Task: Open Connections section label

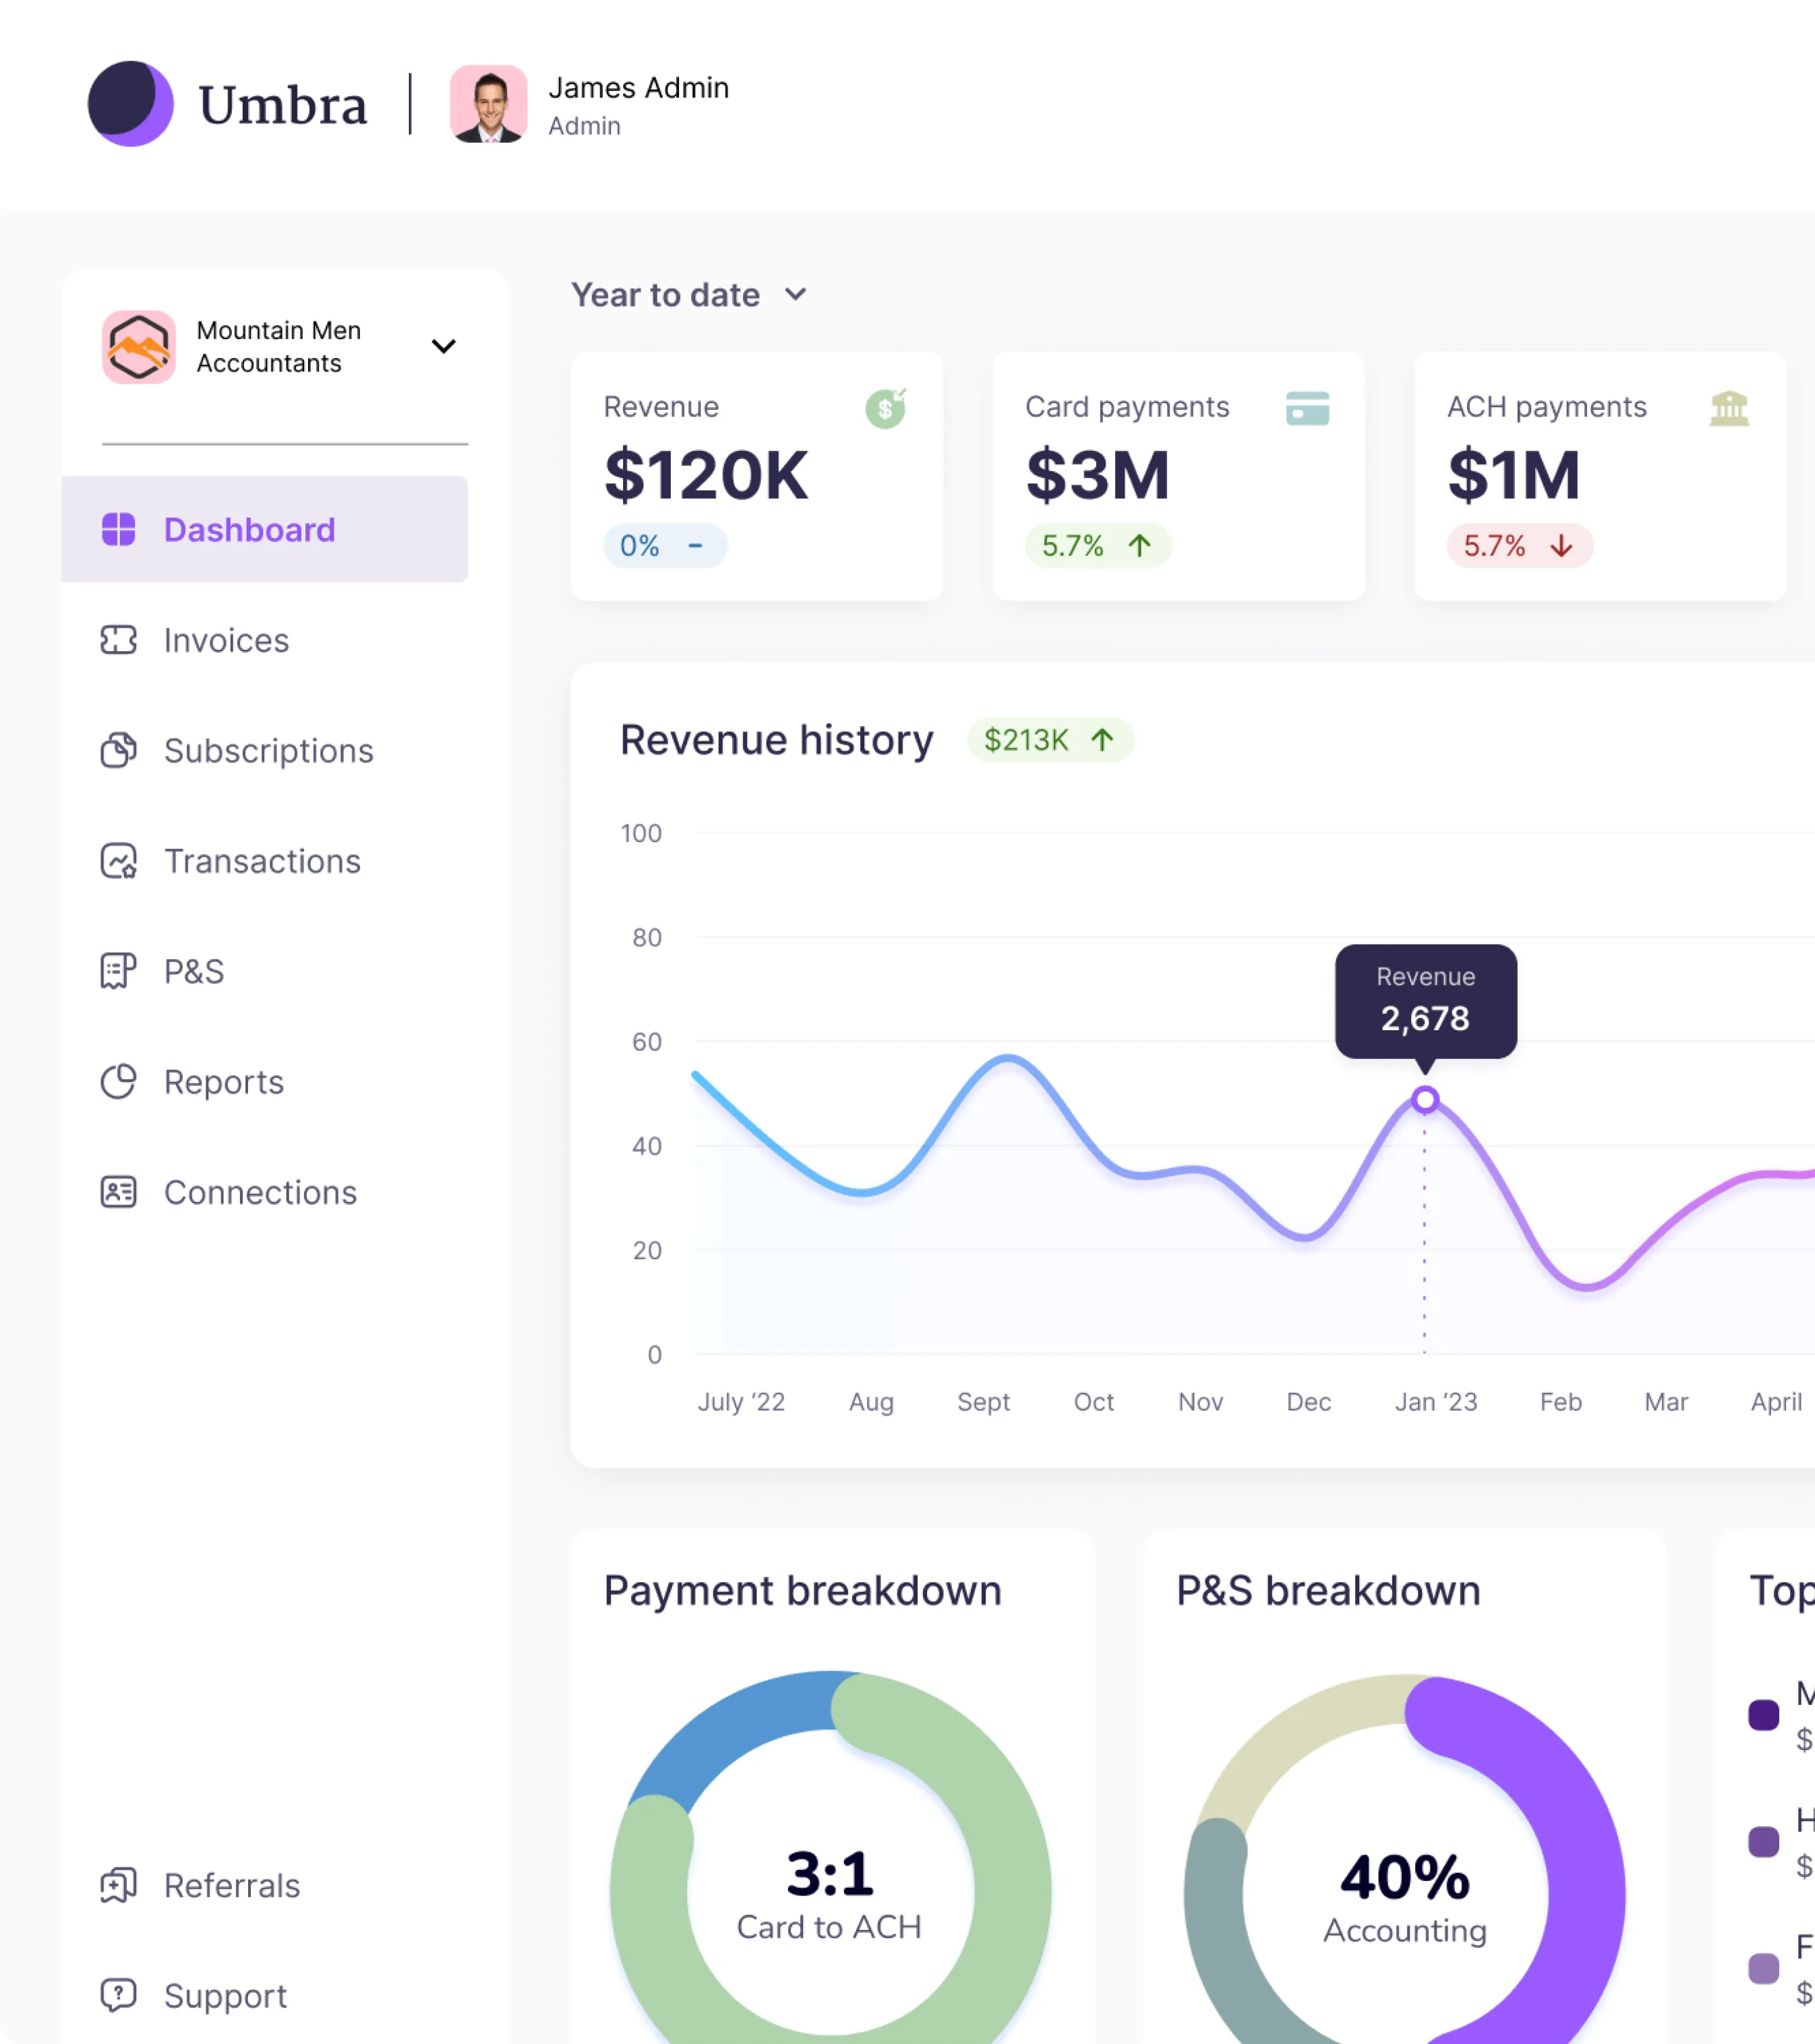Action: (260, 1192)
